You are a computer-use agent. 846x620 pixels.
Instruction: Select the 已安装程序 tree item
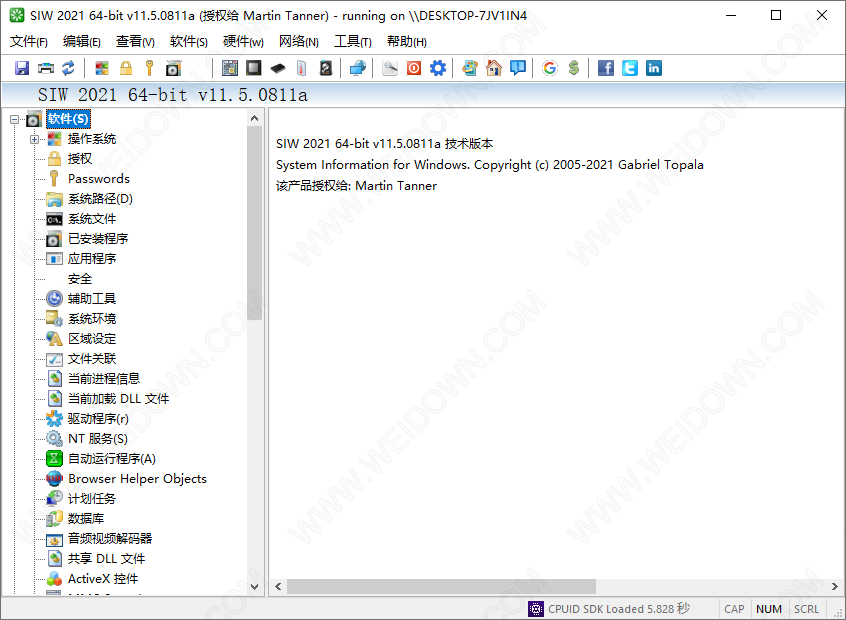click(98, 239)
